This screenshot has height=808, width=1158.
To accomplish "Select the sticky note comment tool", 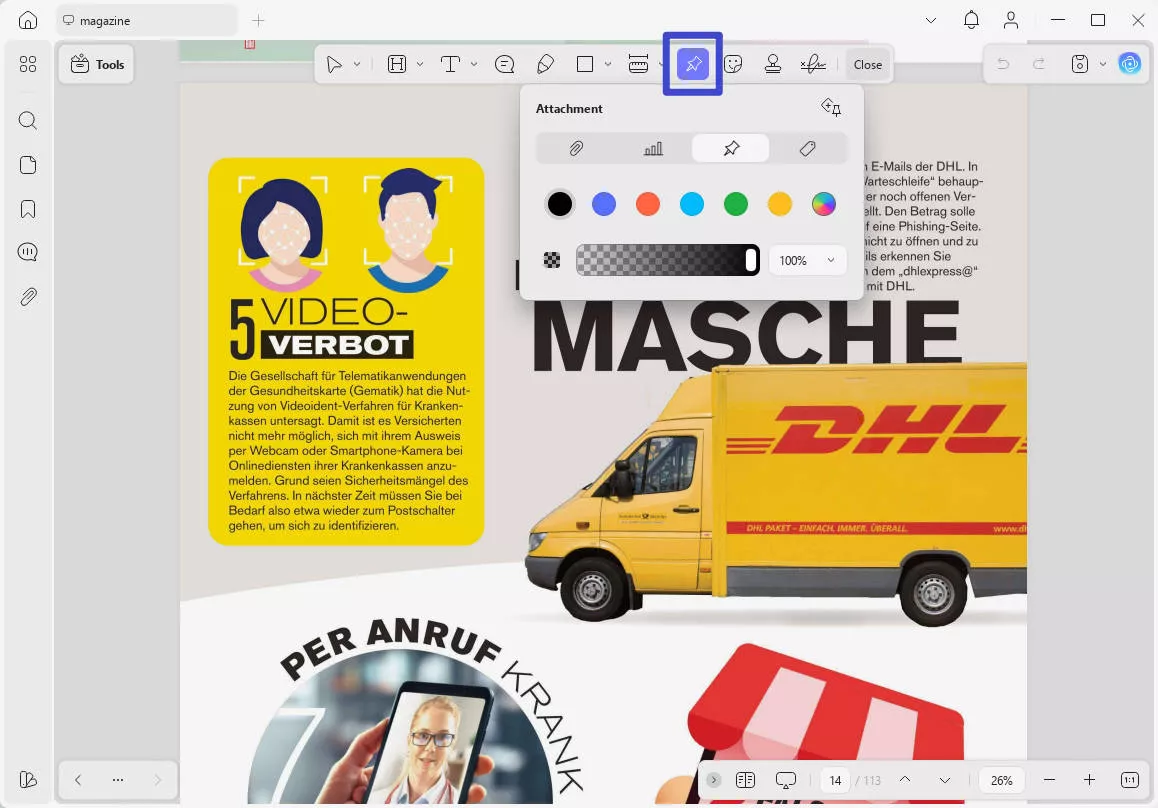I will coord(504,64).
